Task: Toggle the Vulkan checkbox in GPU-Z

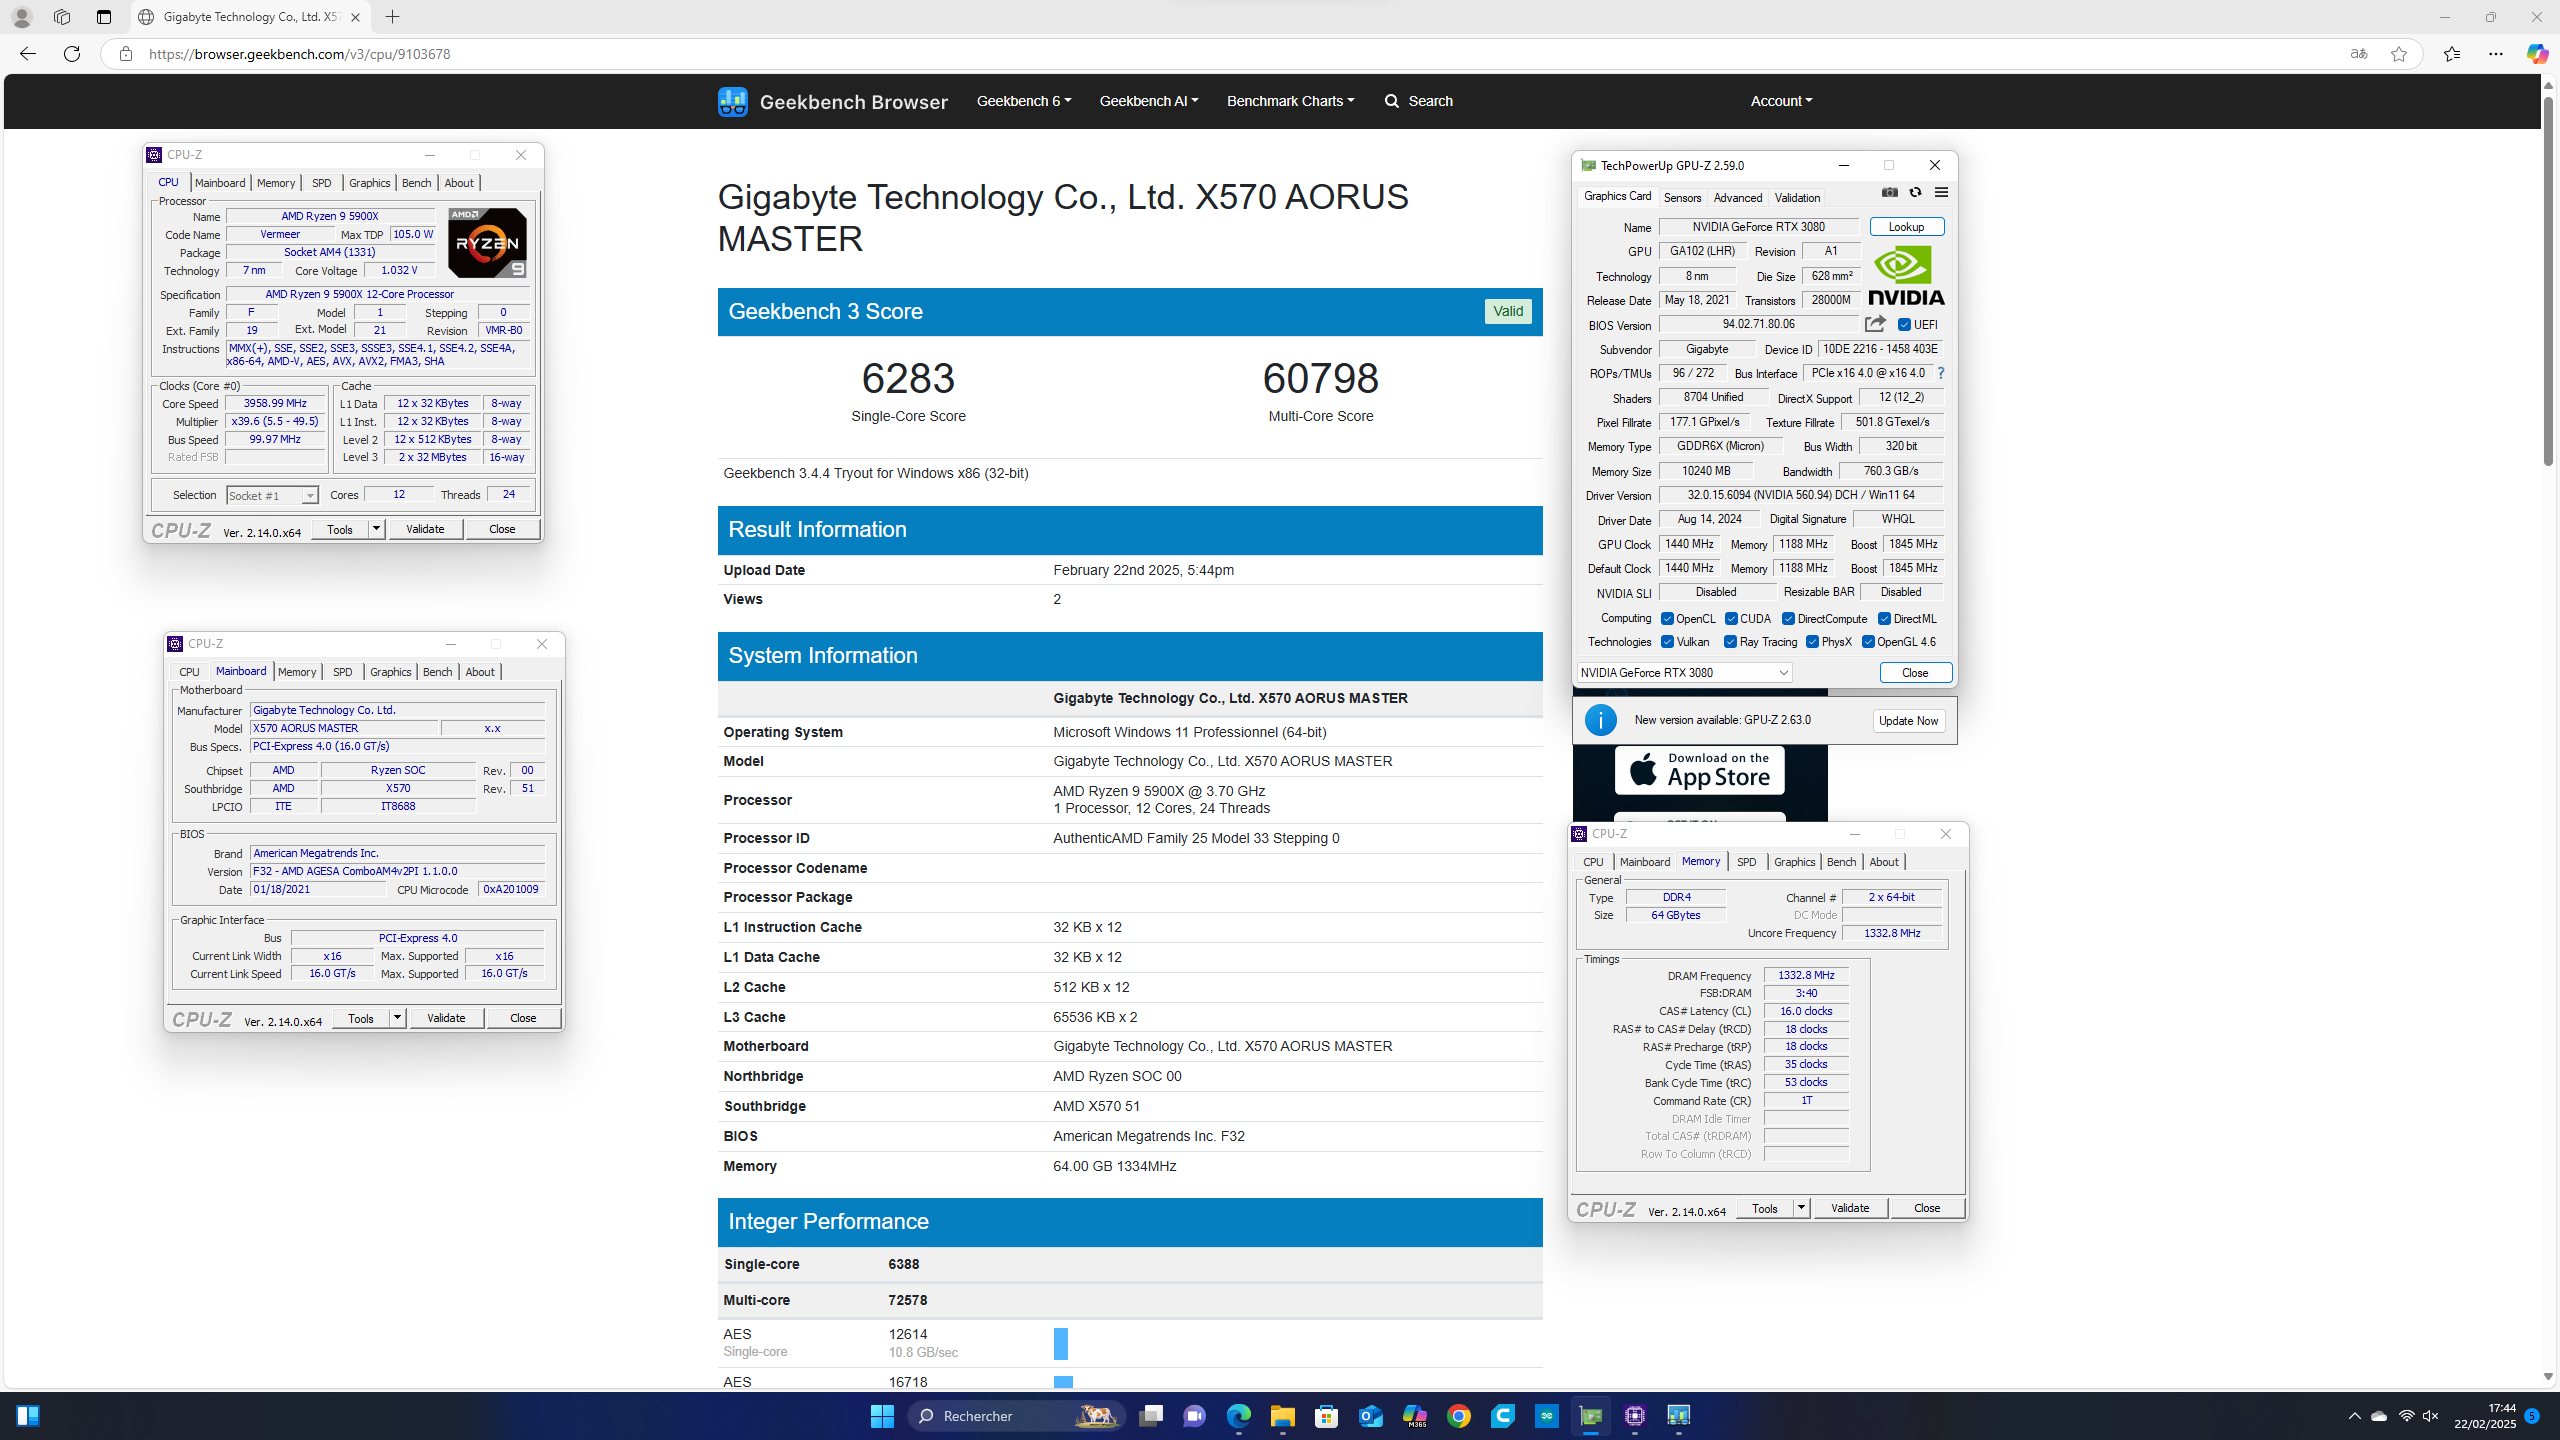Action: tap(1667, 642)
